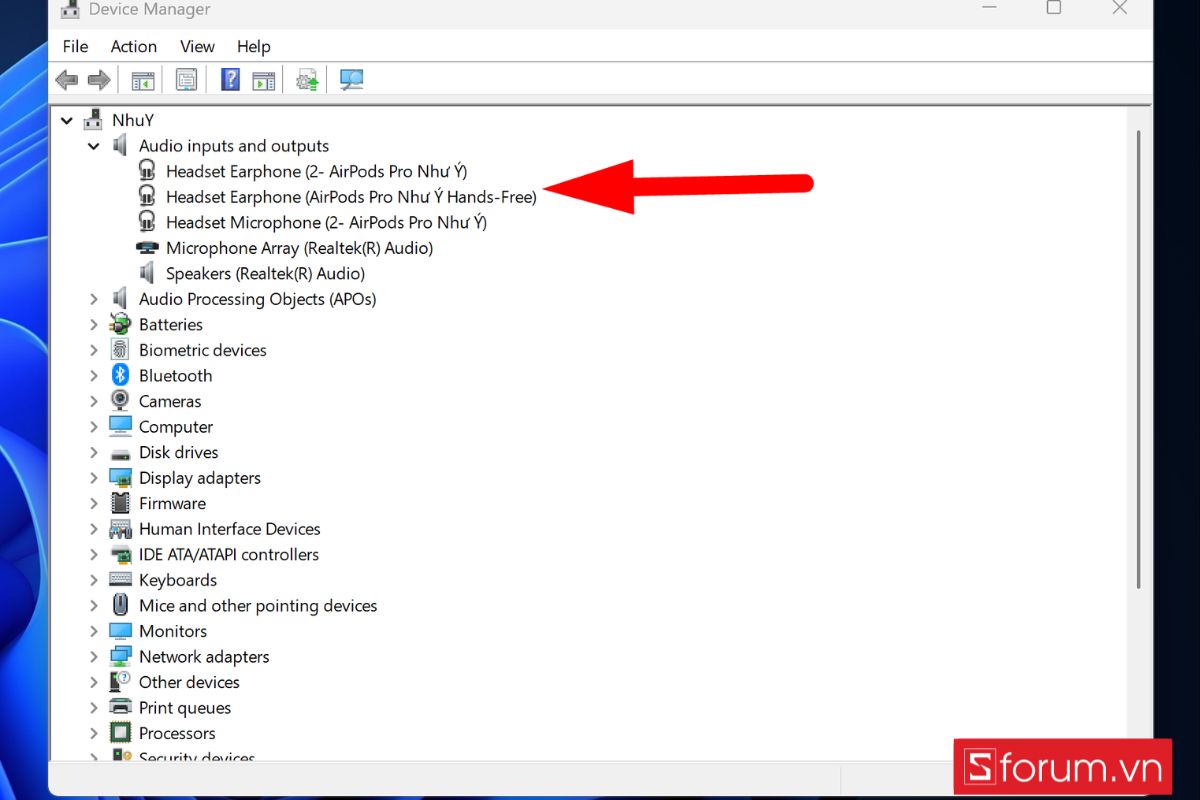The height and width of the screenshot is (800, 1200).
Task: Click the Disk drives icon
Action: (x=120, y=453)
